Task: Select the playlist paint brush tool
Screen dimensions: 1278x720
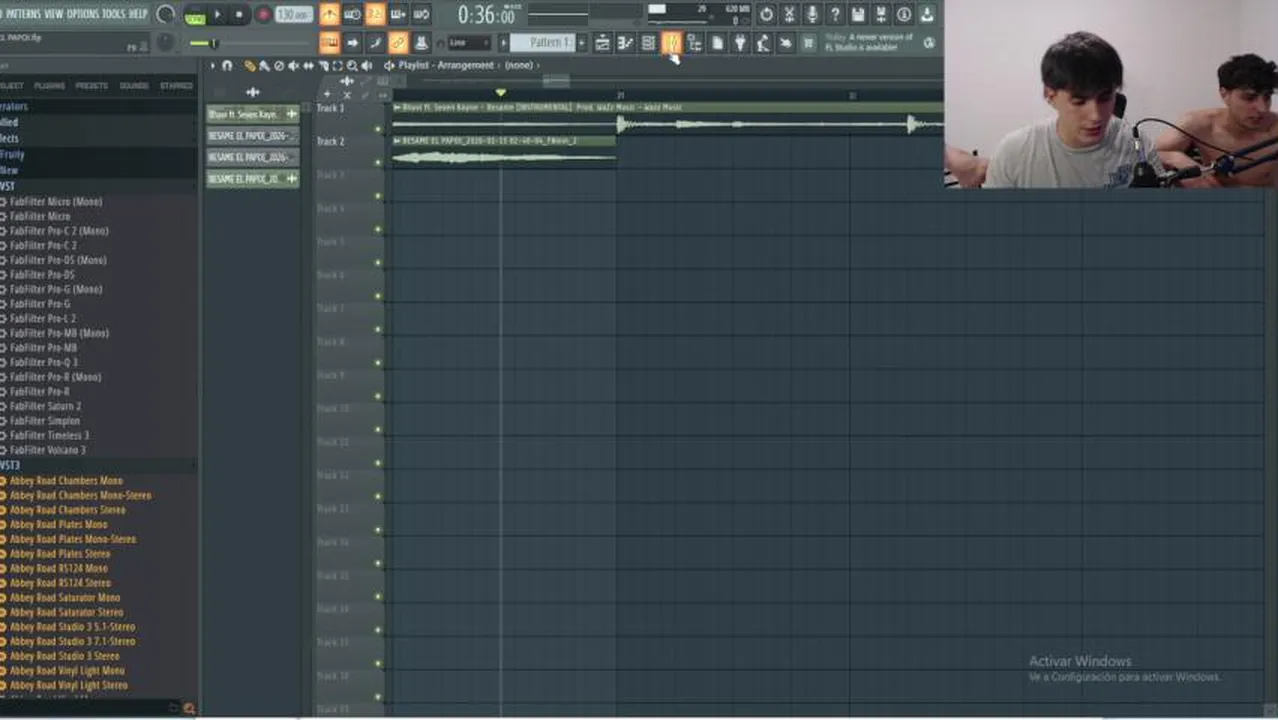Action: point(264,65)
